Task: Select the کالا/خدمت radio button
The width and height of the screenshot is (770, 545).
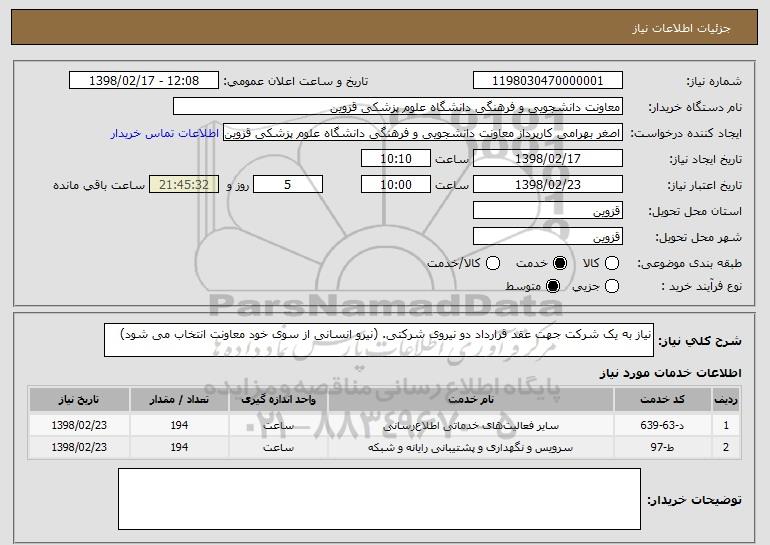Action: tap(493, 263)
